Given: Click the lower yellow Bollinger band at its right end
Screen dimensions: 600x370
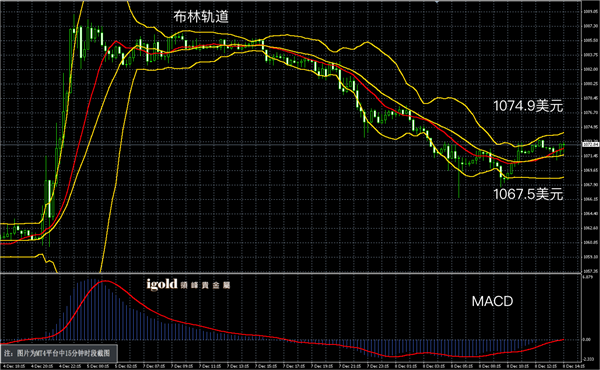Looking at the screenshot, I should 561,178.
